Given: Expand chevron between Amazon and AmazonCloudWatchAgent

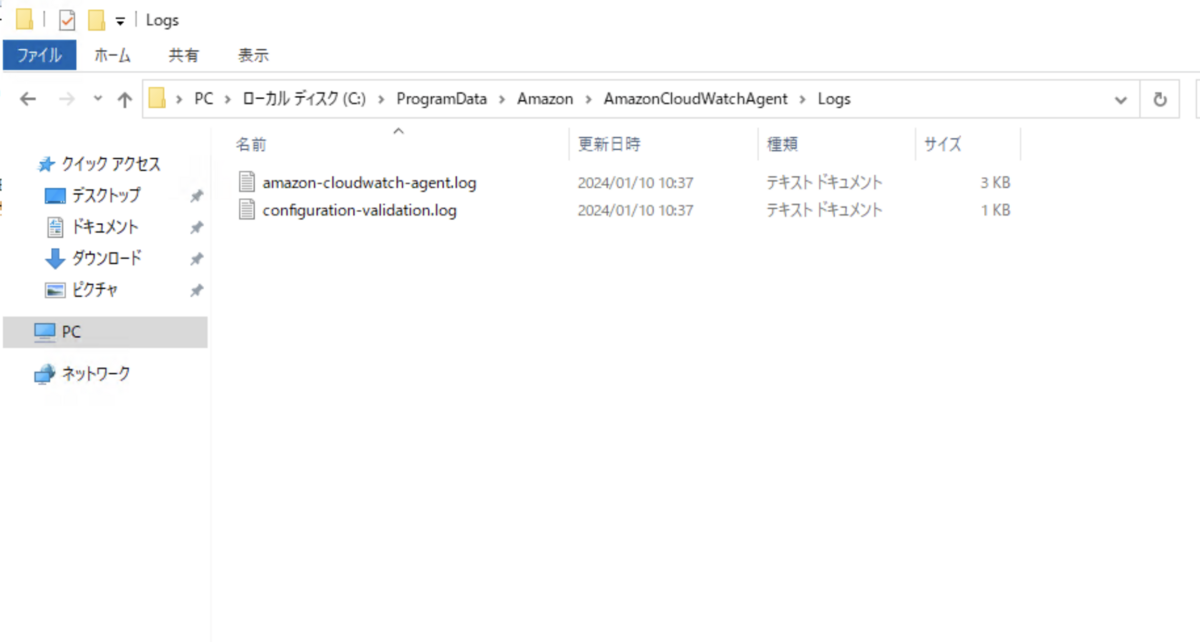Looking at the screenshot, I should point(589,99).
